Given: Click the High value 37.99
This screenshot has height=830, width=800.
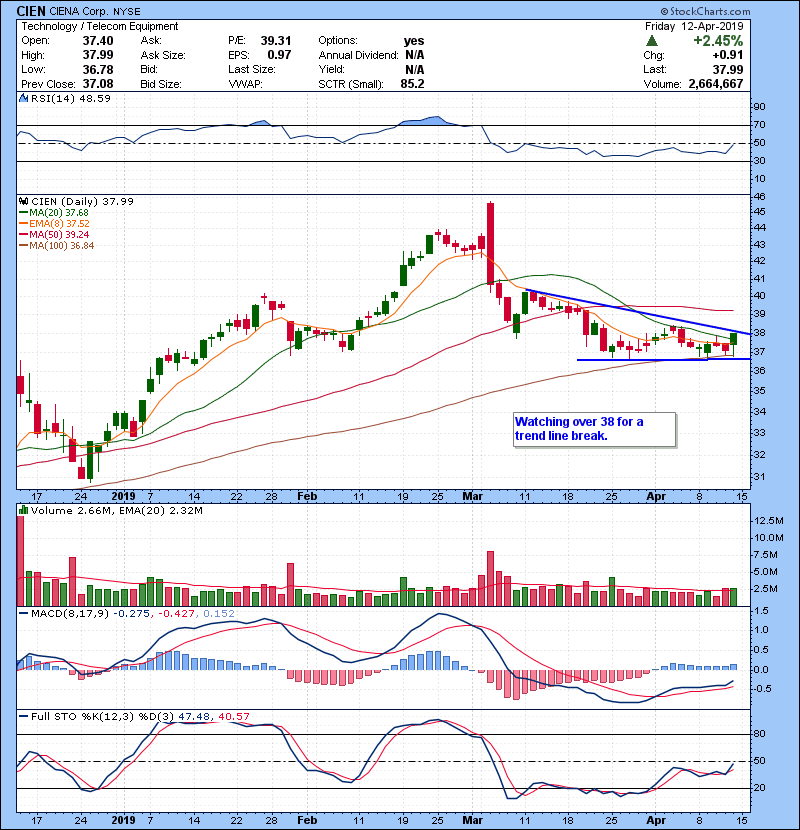Looking at the screenshot, I should pos(98,55).
